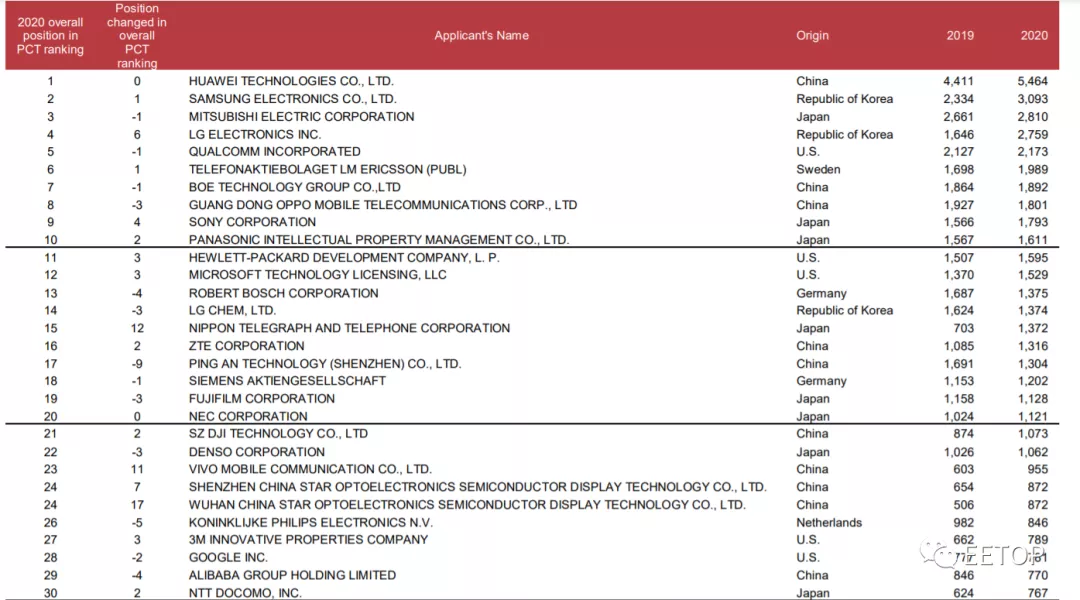The height and width of the screenshot is (600, 1080).
Task: Click the "LG ELECTRONICS INC." applicant name
Action: (x=255, y=134)
